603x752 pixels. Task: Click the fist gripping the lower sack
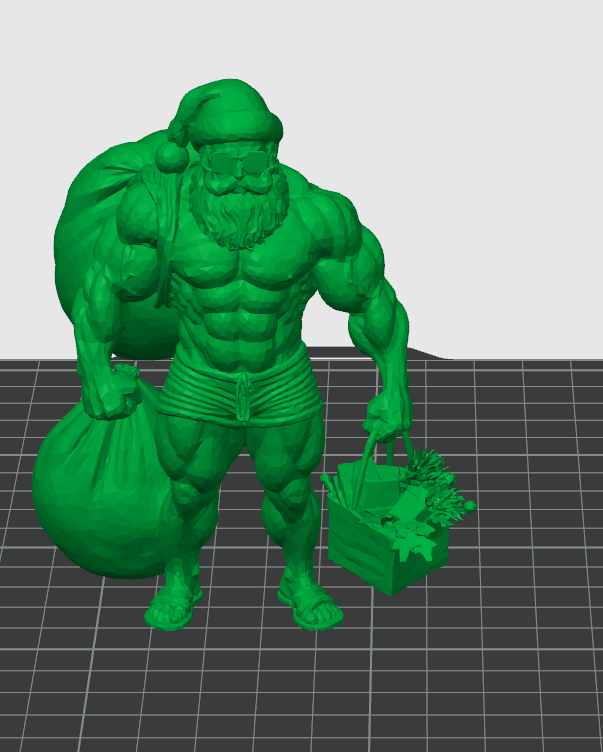(x=112, y=392)
